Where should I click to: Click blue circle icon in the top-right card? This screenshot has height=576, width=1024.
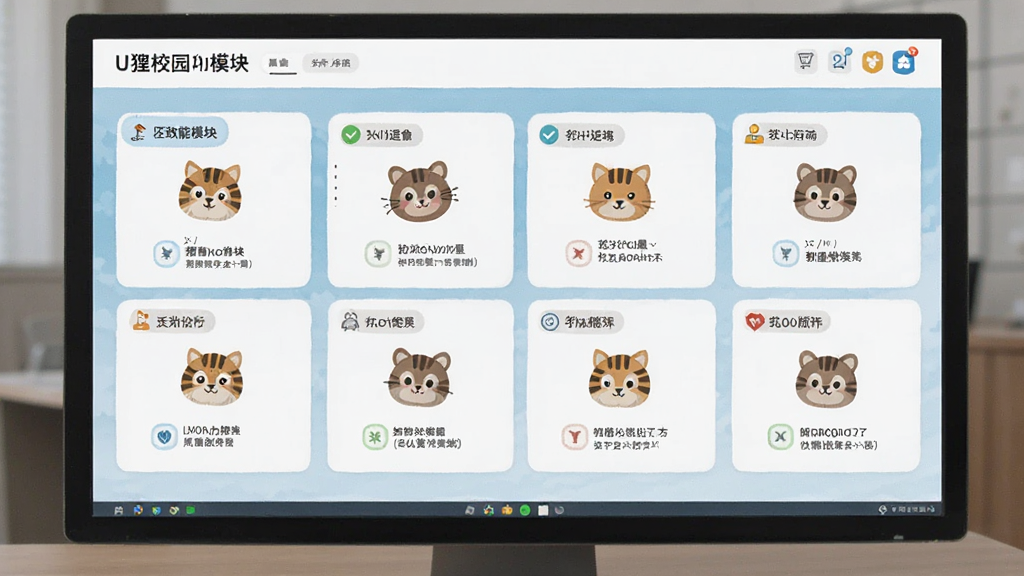(x=785, y=253)
